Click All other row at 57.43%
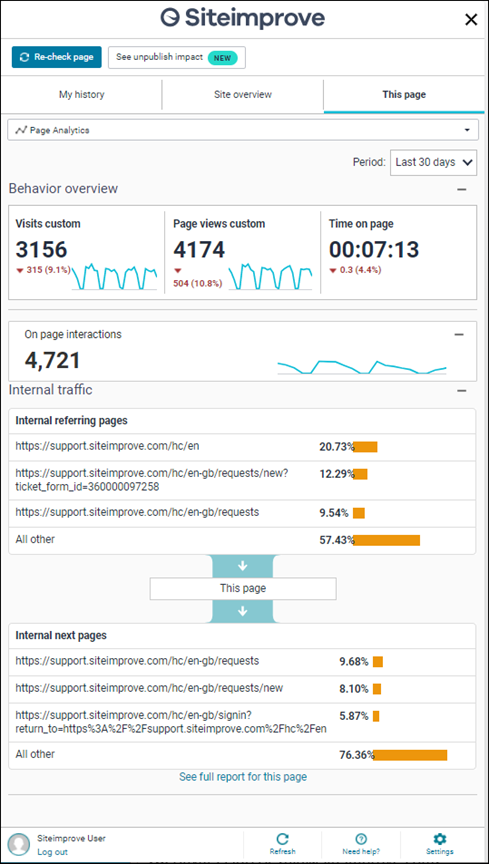489x864 pixels. click(x=242, y=541)
